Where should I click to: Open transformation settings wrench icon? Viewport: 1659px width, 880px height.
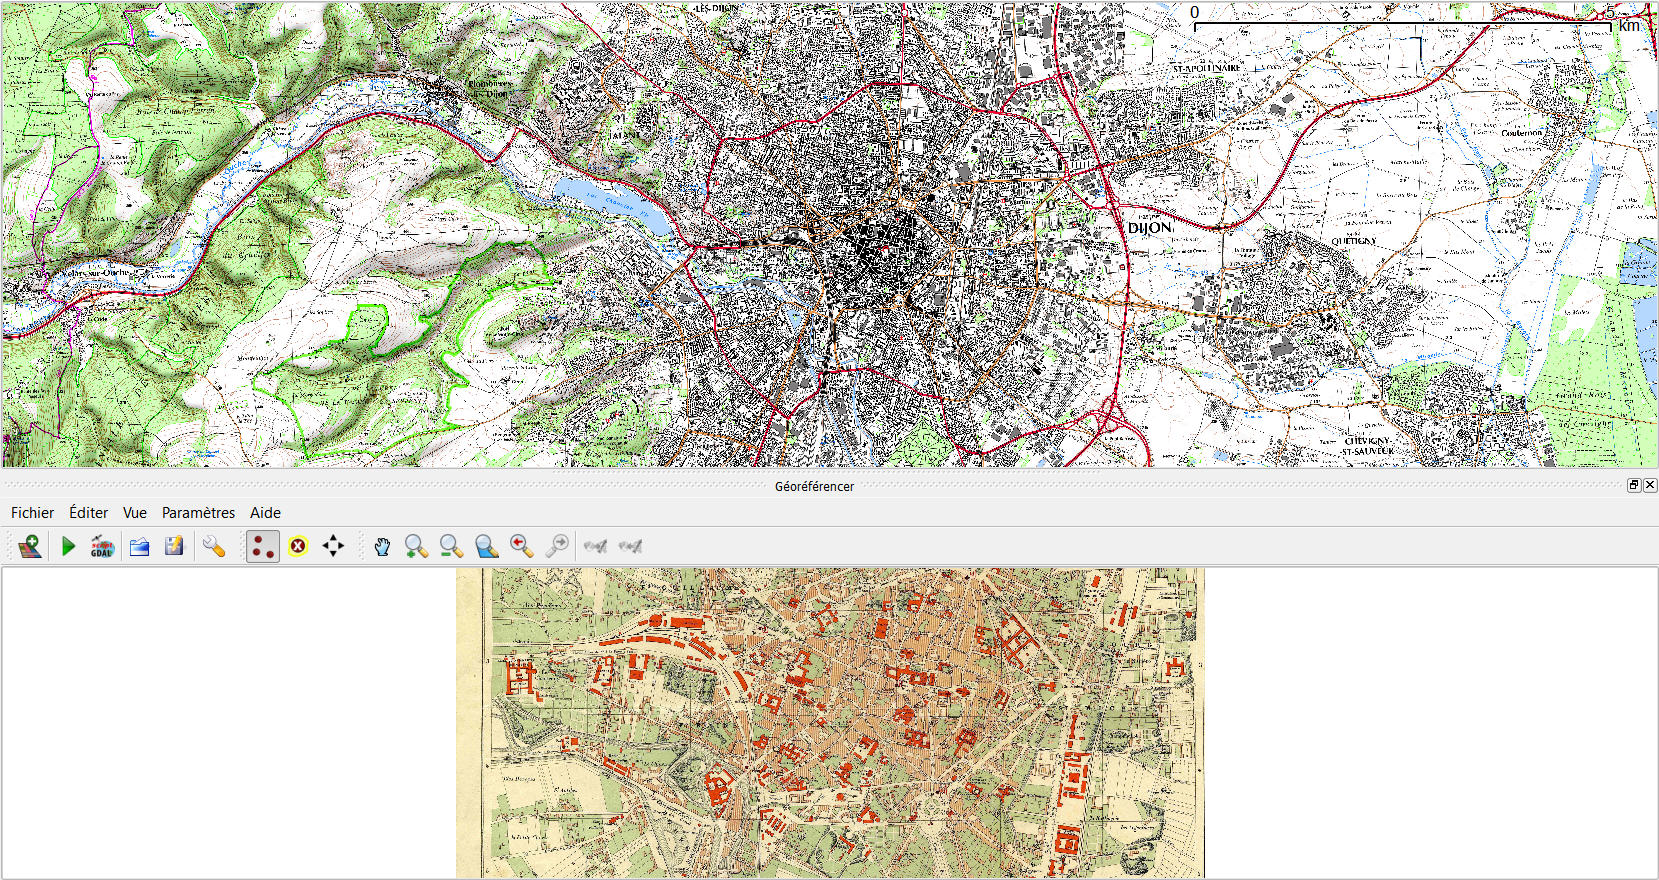213,546
